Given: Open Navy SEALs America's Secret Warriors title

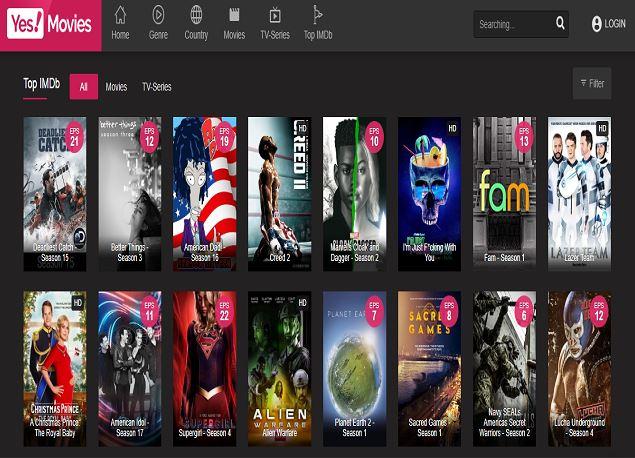Looking at the screenshot, I should [505, 422].
